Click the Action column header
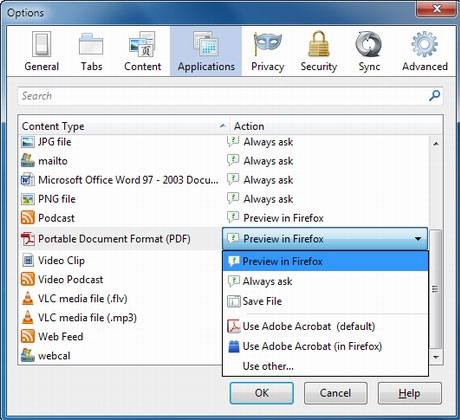460x420 pixels. pyautogui.click(x=336, y=126)
